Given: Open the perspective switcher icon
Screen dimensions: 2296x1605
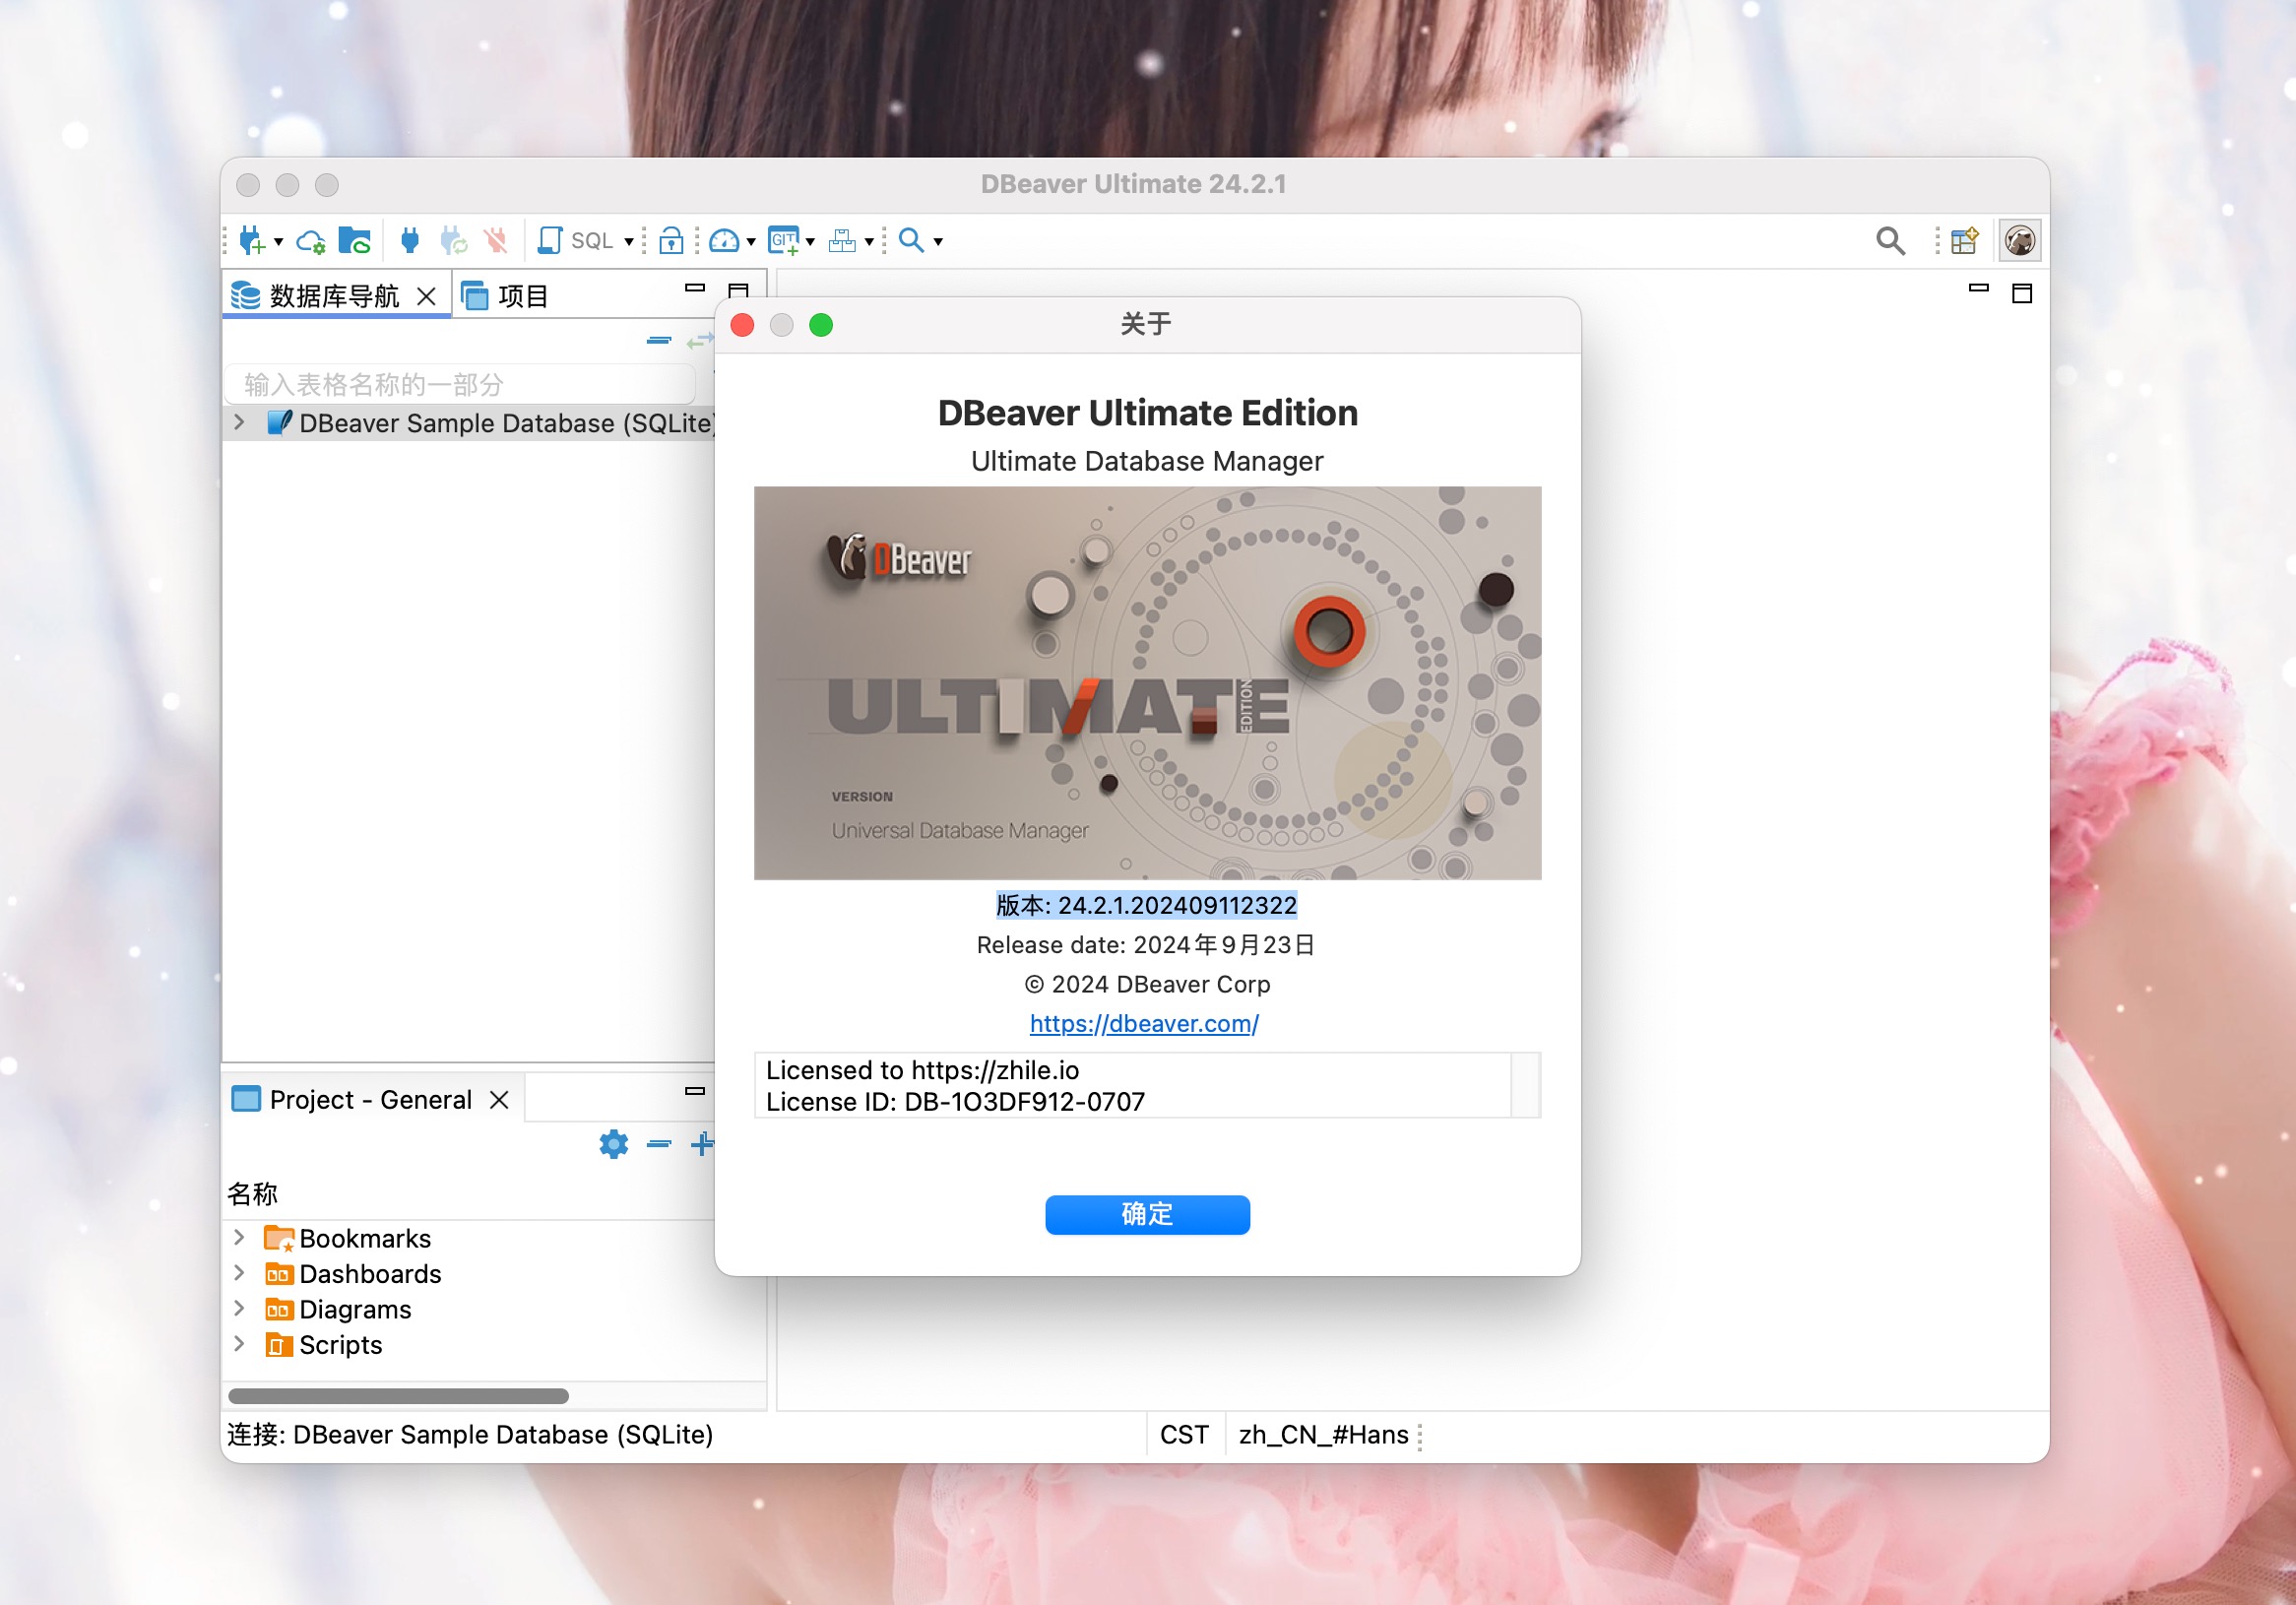Looking at the screenshot, I should point(1964,240).
